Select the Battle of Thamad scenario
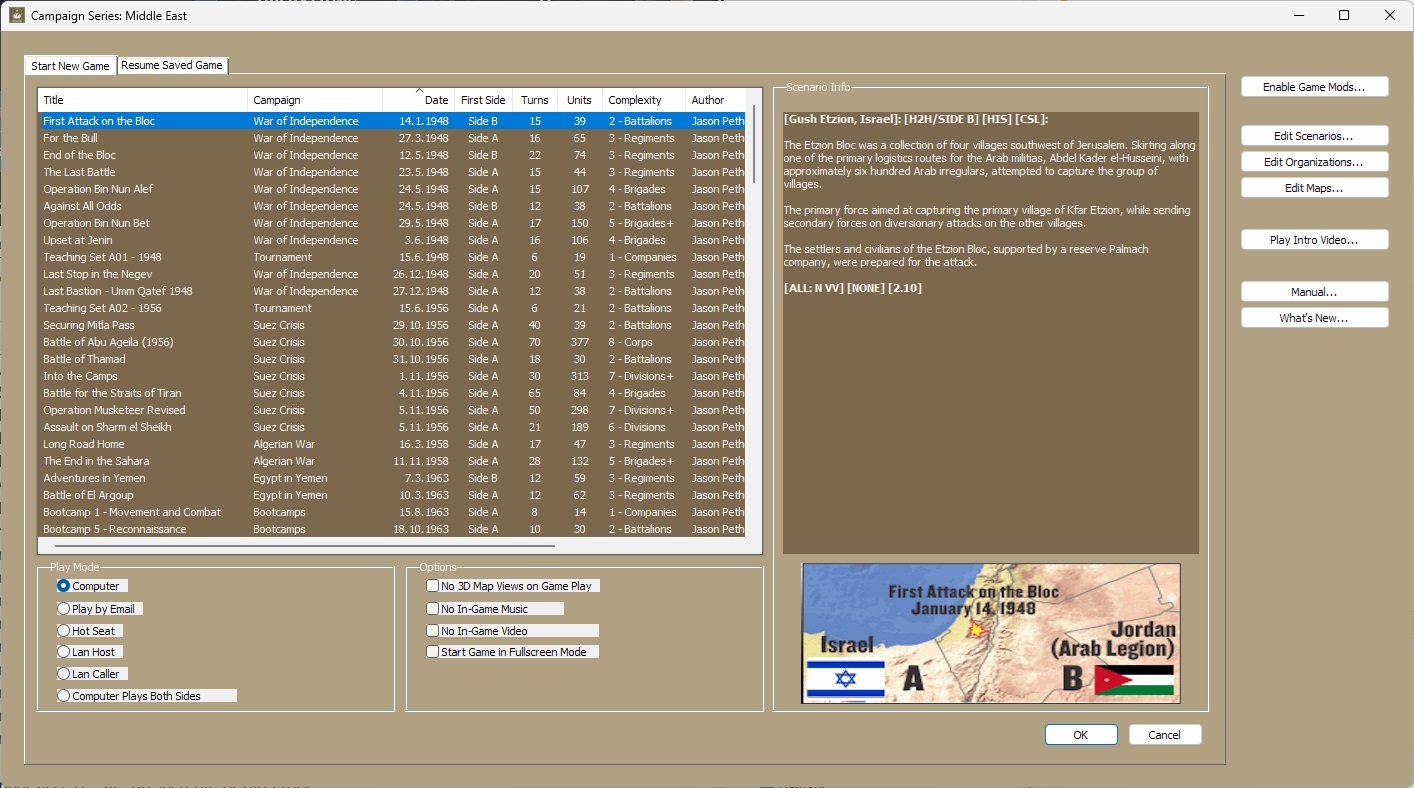Image resolution: width=1414 pixels, height=788 pixels. [x=391, y=359]
